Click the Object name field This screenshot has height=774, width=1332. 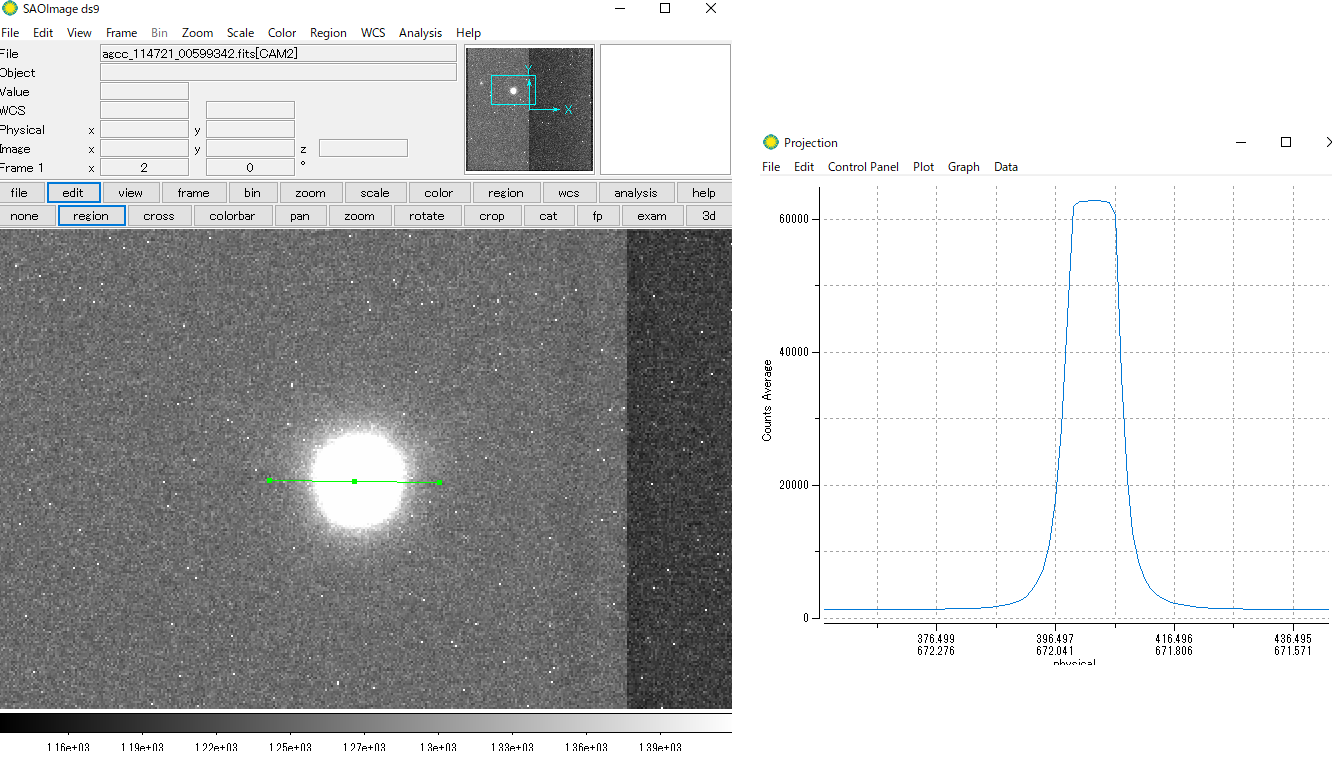point(278,73)
